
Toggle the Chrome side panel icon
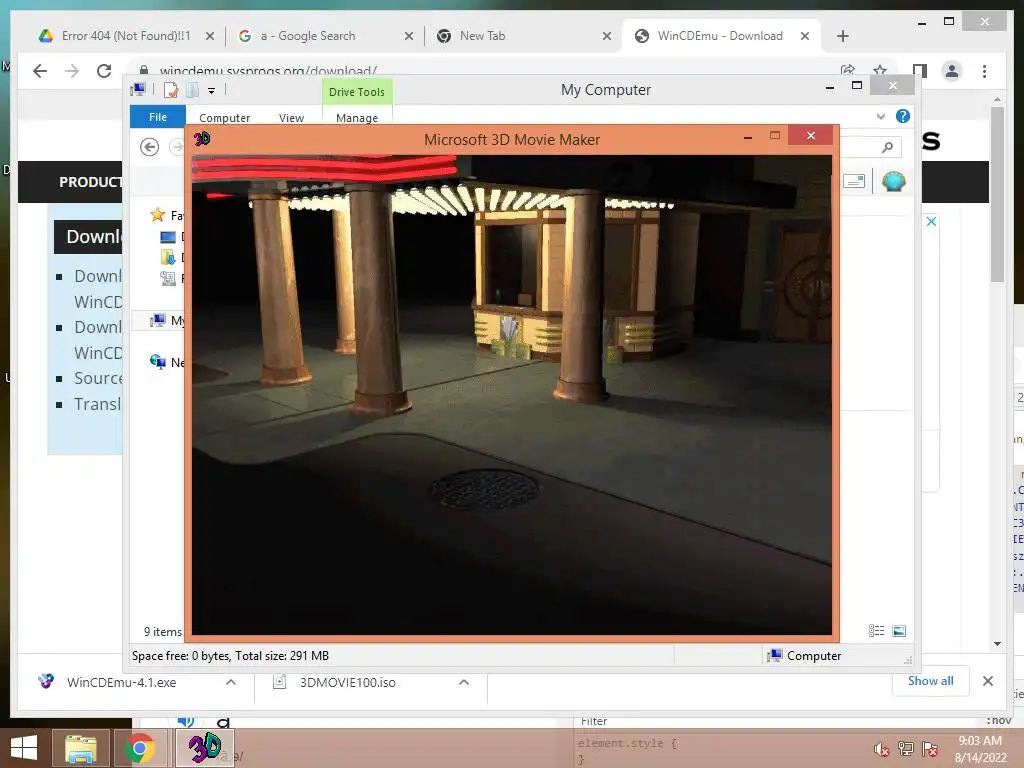click(x=920, y=71)
